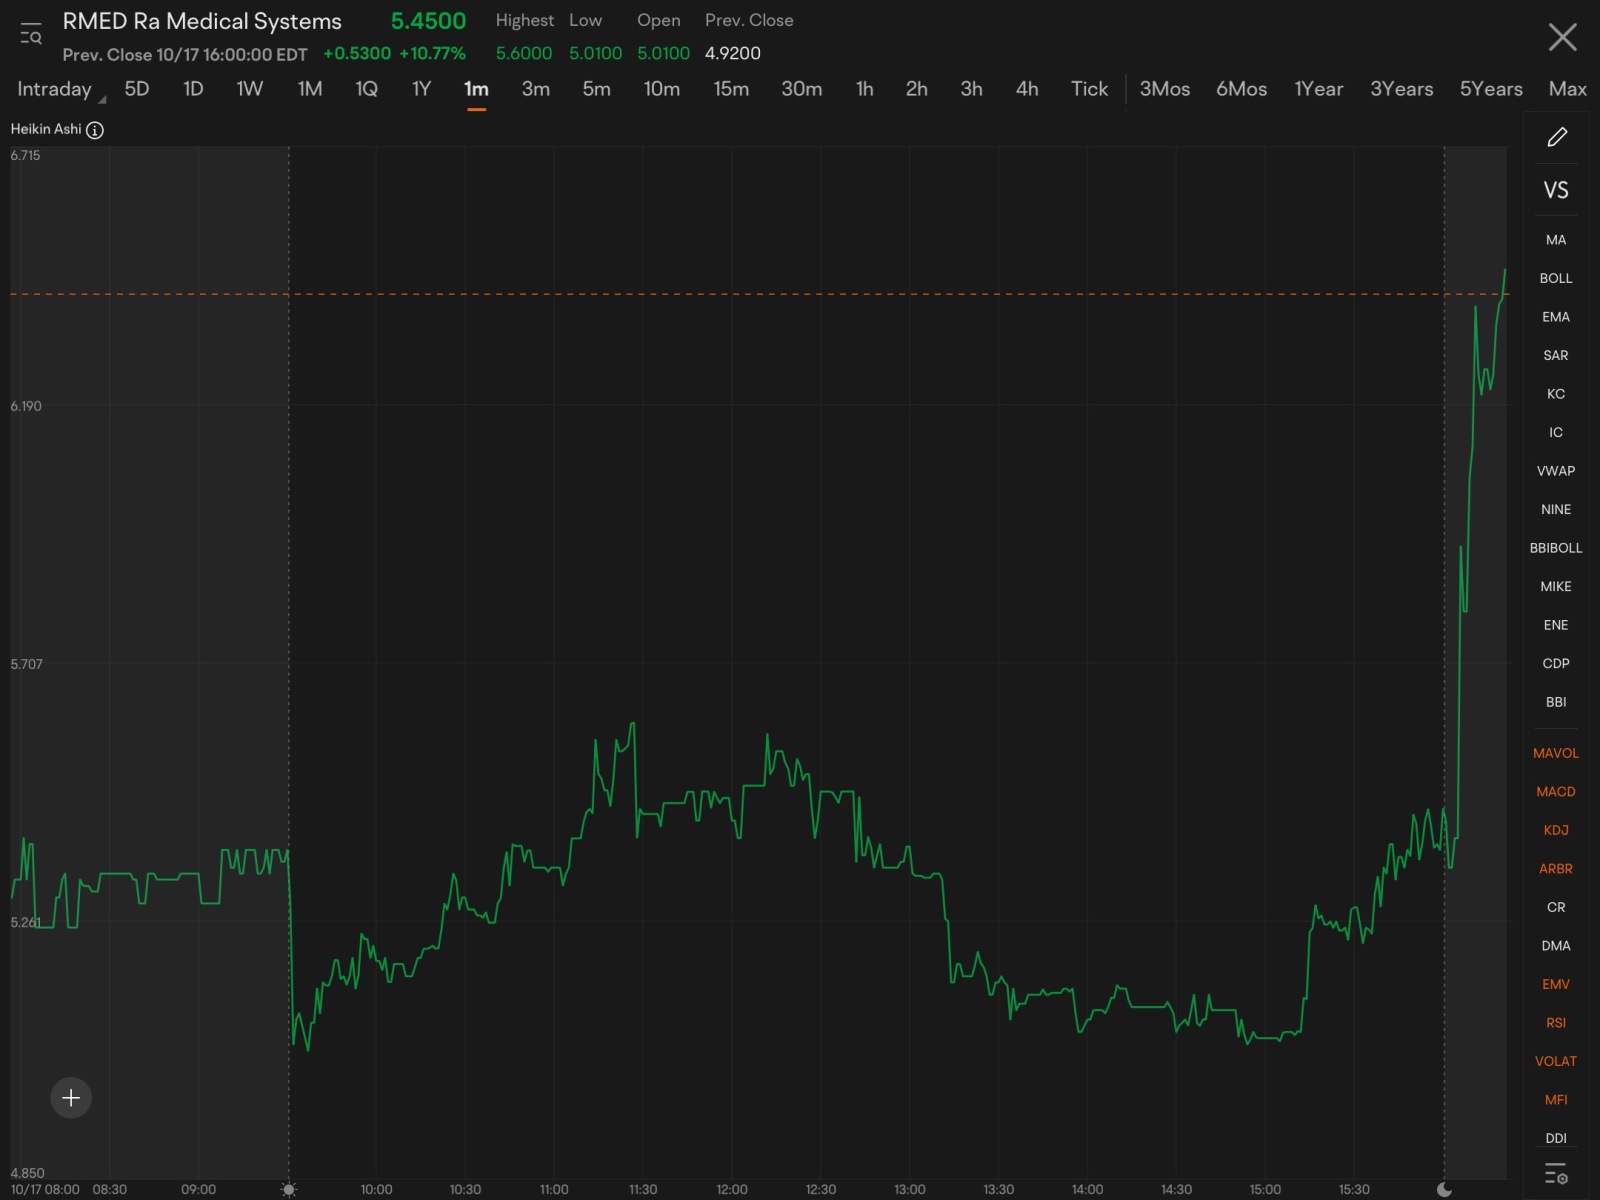Open the VS compare tool
The height and width of the screenshot is (1200, 1600).
(1556, 190)
